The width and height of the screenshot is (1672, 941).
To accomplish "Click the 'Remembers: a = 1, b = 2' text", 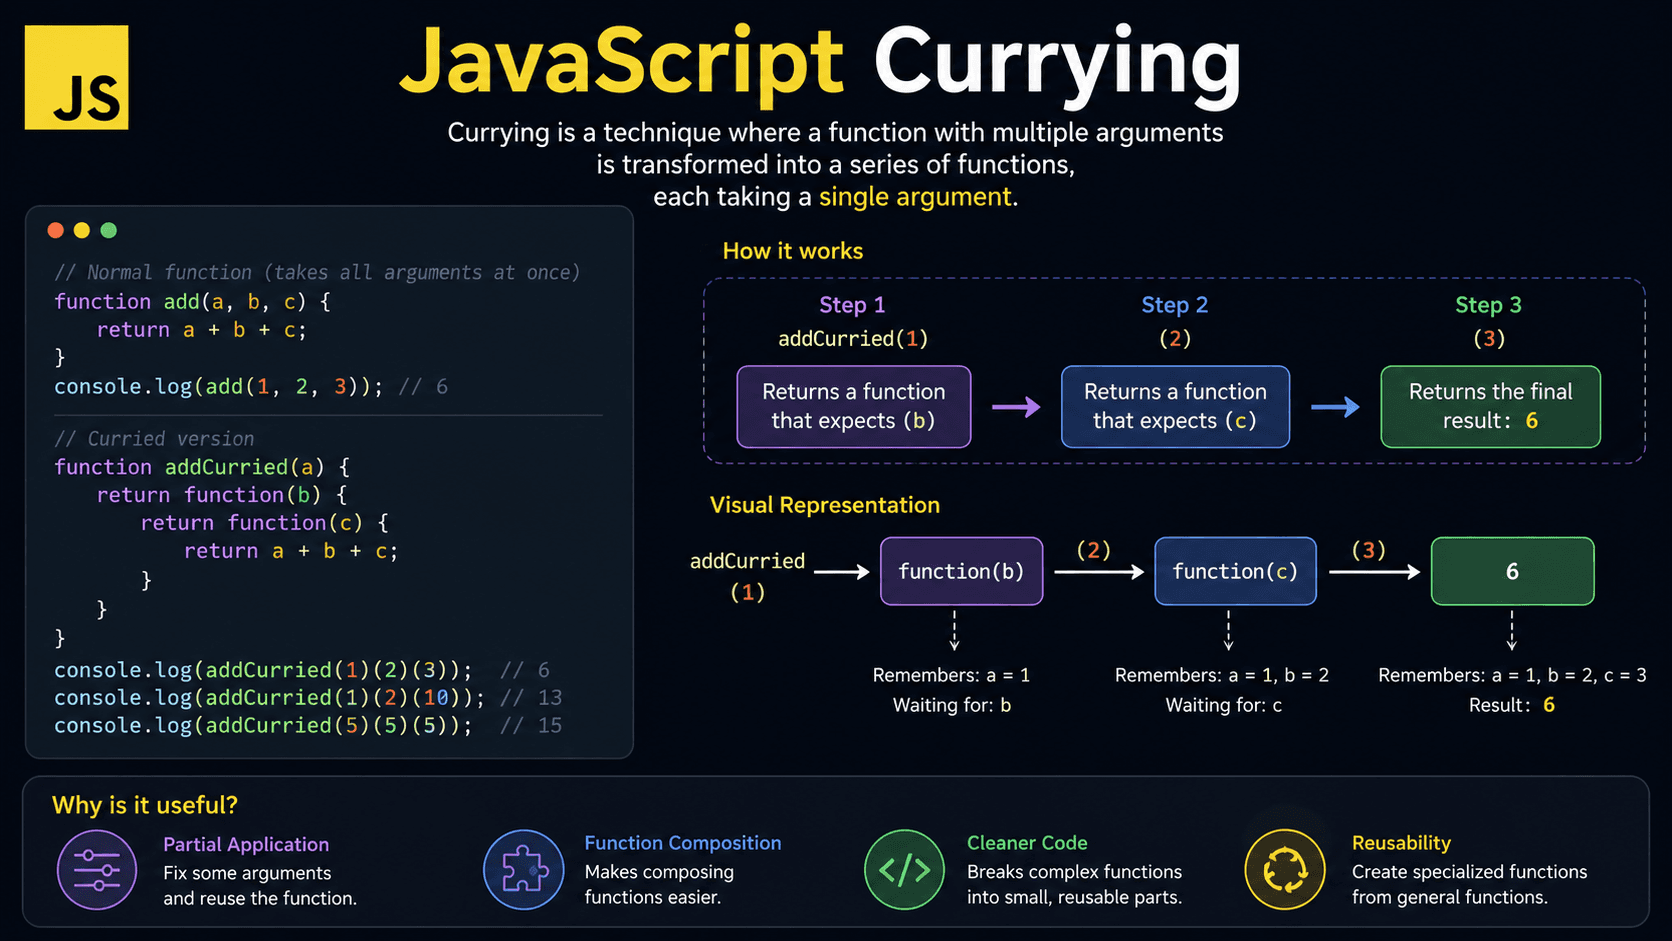I will (1222, 676).
